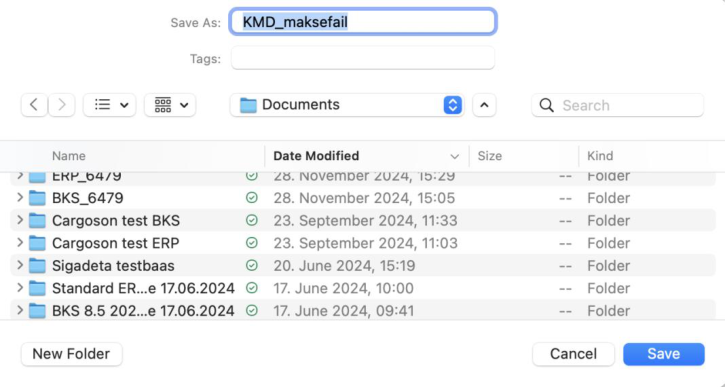Click the sync checkmark for Sigadeta testbaas
The width and height of the screenshot is (725, 387).
pos(252,265)
